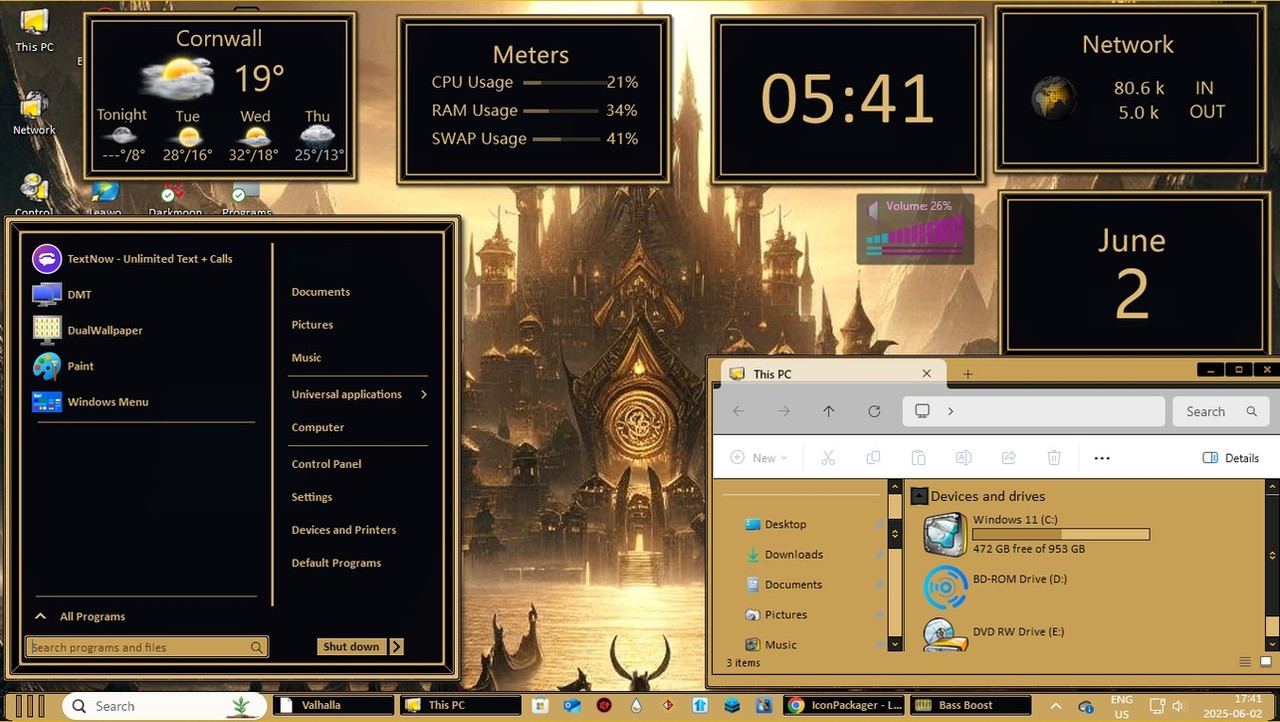Open Settings from start menu
Screen dimensions: 1280x722
click(x=312, y=497)
